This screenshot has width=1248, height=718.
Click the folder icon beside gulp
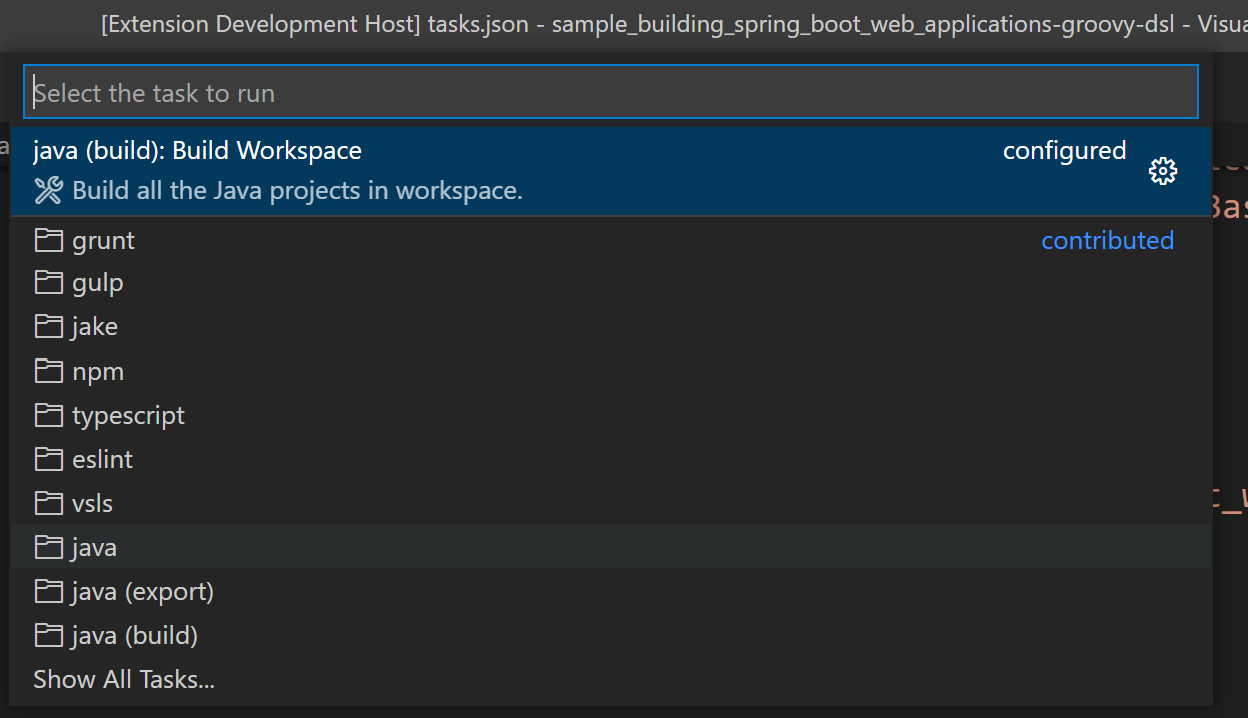[48, 283]
